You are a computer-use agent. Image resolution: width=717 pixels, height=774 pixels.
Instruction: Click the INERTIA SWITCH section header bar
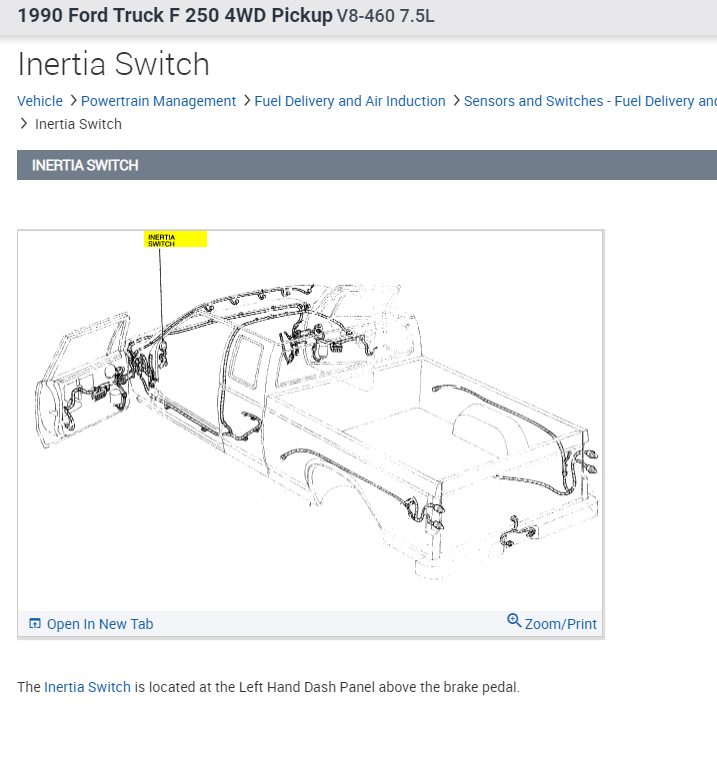click(367, 165)
